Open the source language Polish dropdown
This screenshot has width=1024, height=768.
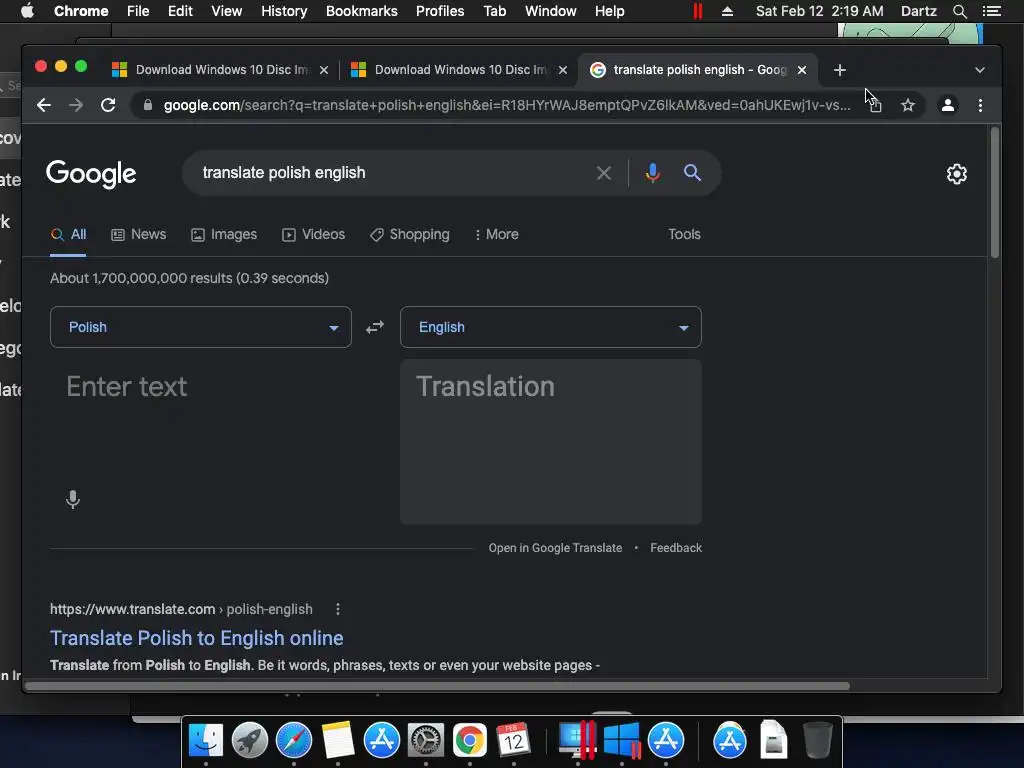coord(200,327)
